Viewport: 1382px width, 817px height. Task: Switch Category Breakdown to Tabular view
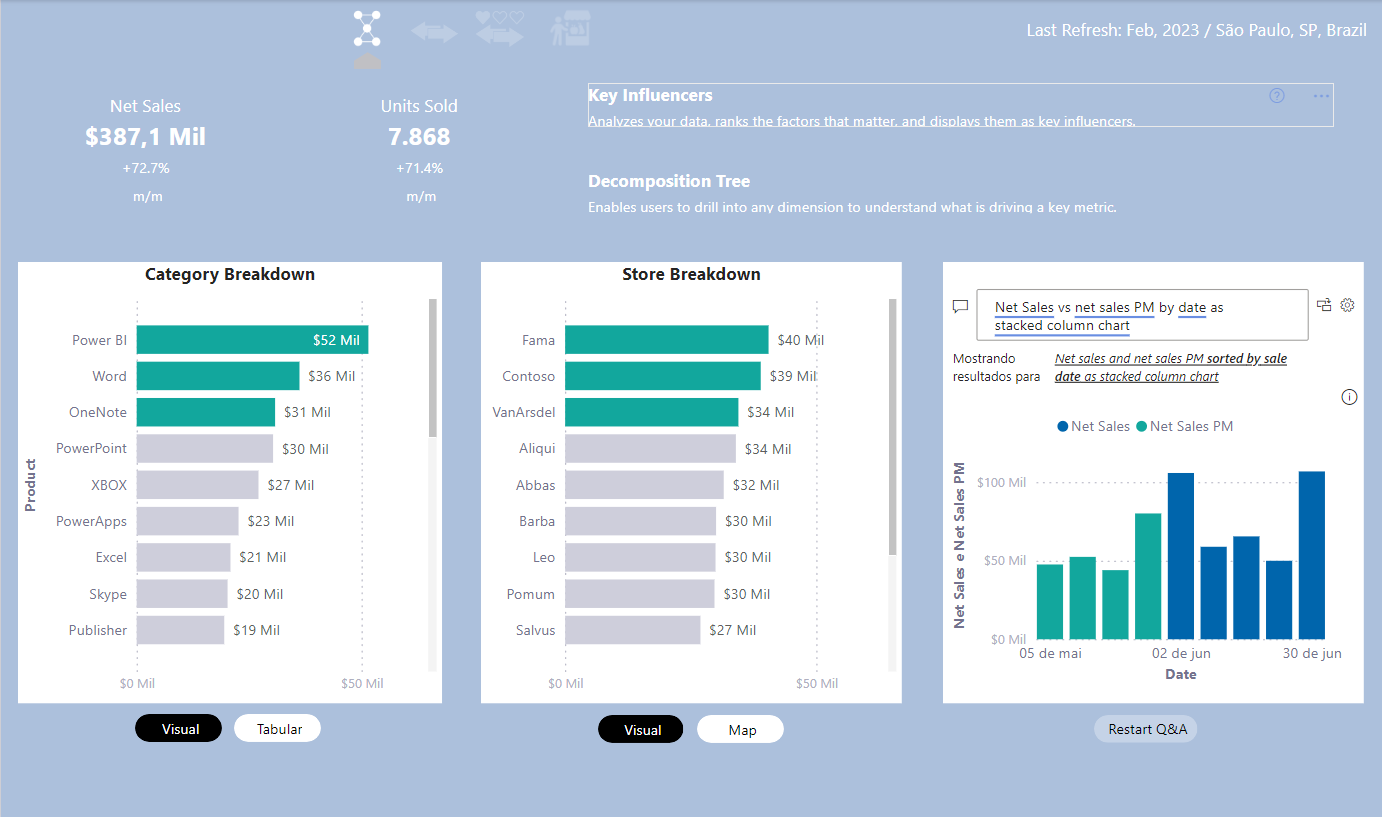278,729
